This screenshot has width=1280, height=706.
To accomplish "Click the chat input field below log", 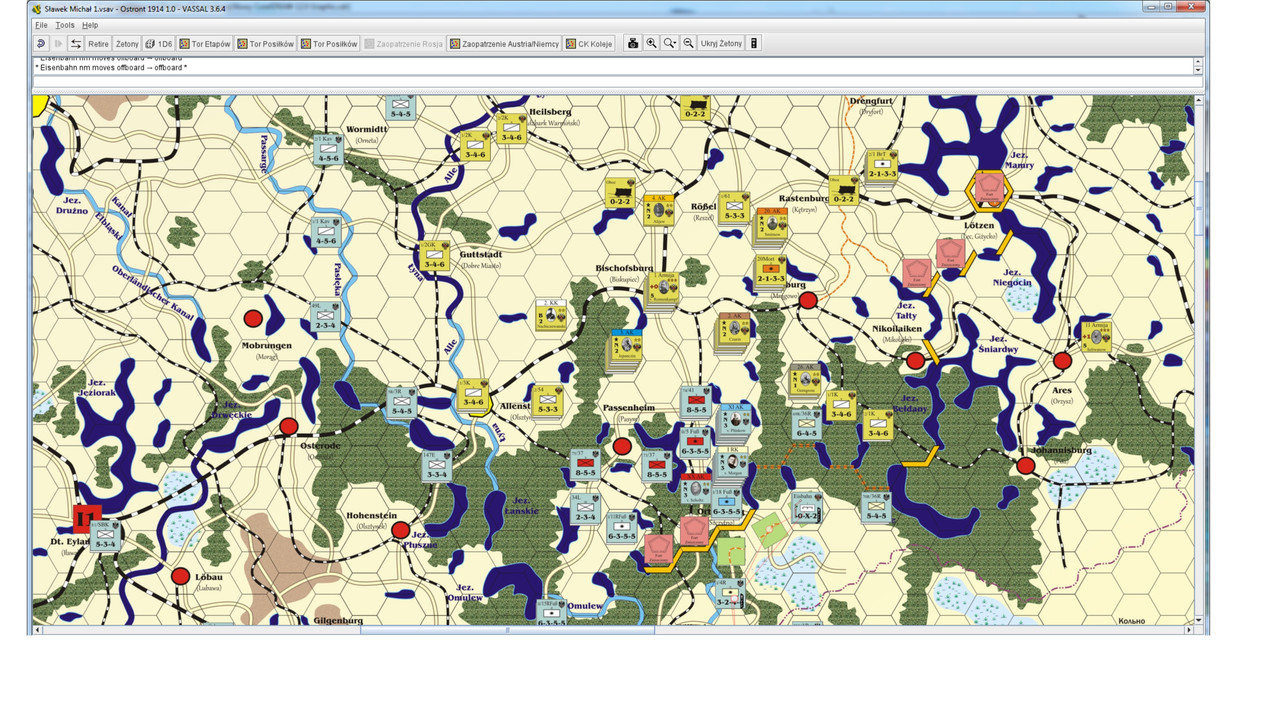I will point(616,83).
